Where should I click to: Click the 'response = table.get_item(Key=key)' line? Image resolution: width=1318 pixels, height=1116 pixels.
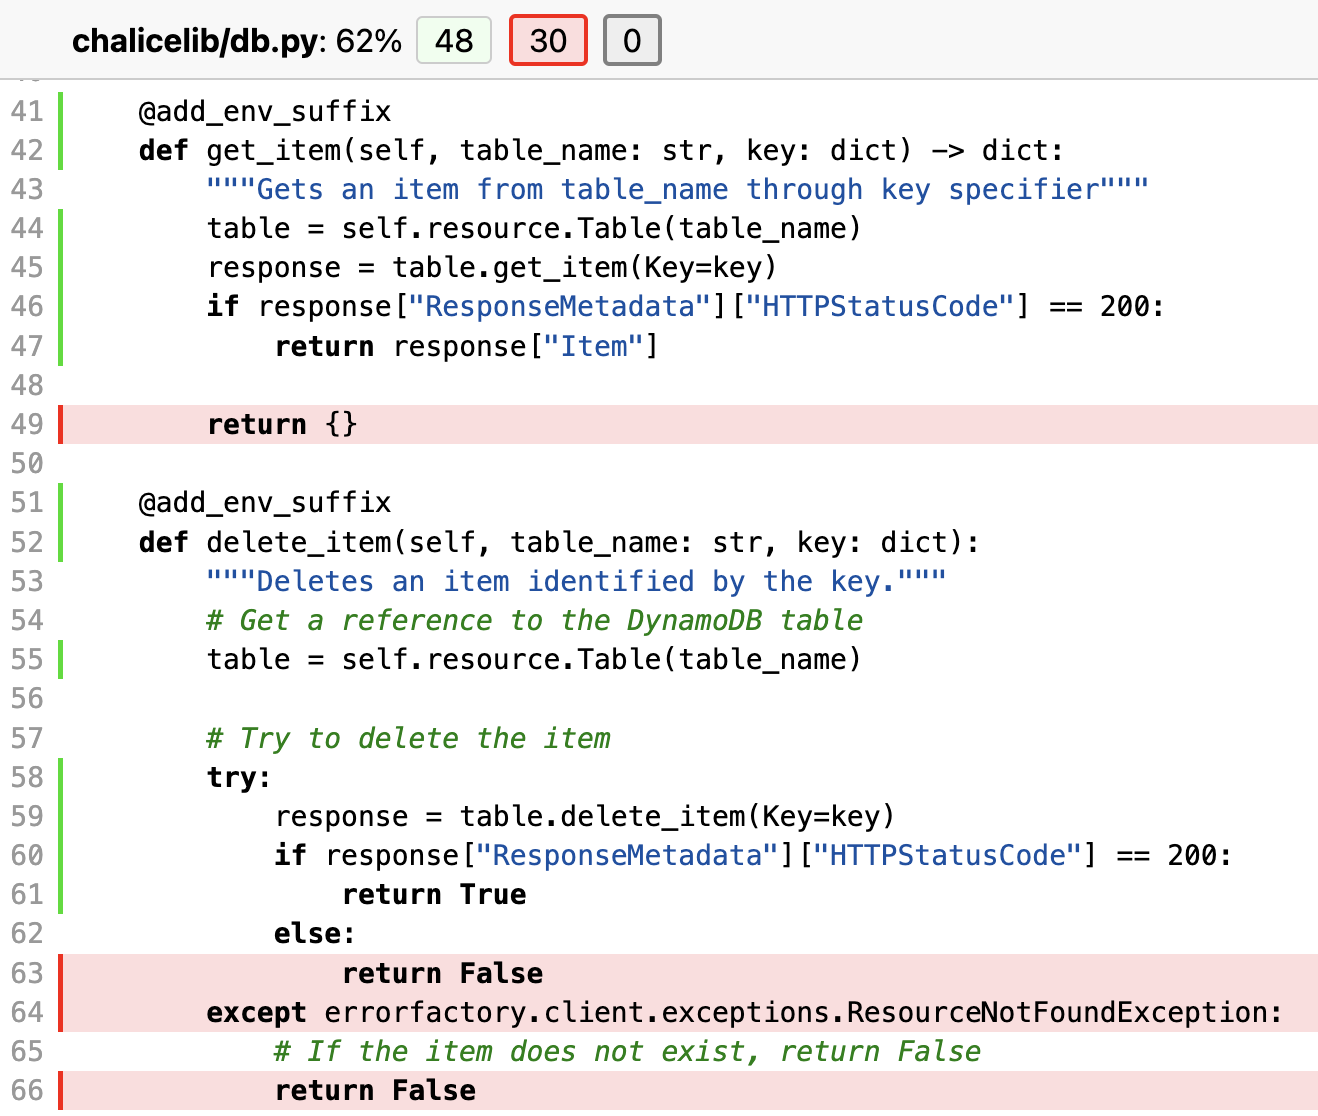click(x=492, y=267)
